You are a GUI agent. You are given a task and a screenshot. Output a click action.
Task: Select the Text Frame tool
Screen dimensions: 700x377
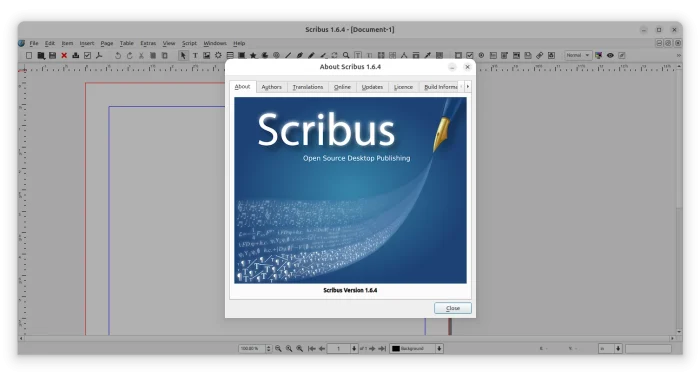coord(195,55)
